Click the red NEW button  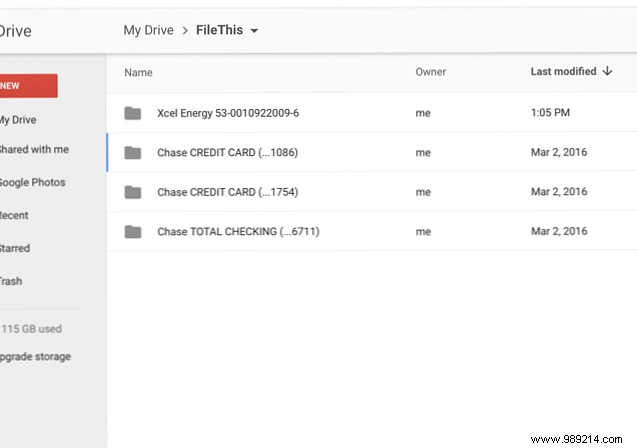click(28, 86)
